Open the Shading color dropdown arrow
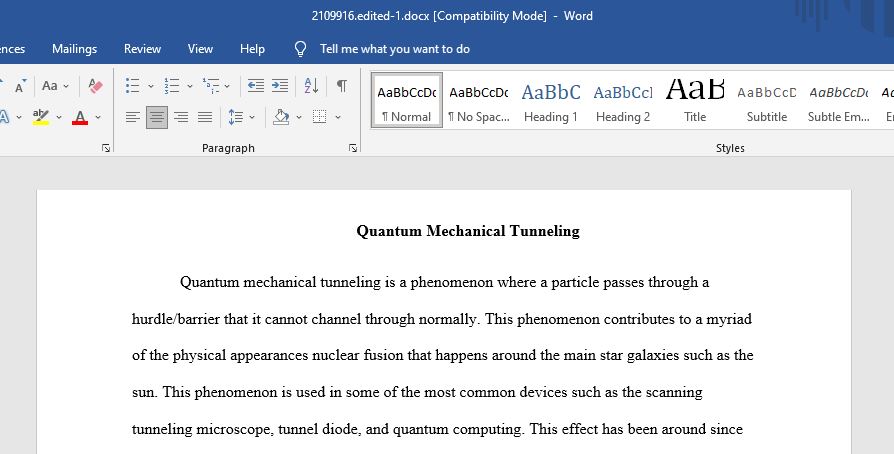Viewport: 894px width, 454px height. click(299, 117)
